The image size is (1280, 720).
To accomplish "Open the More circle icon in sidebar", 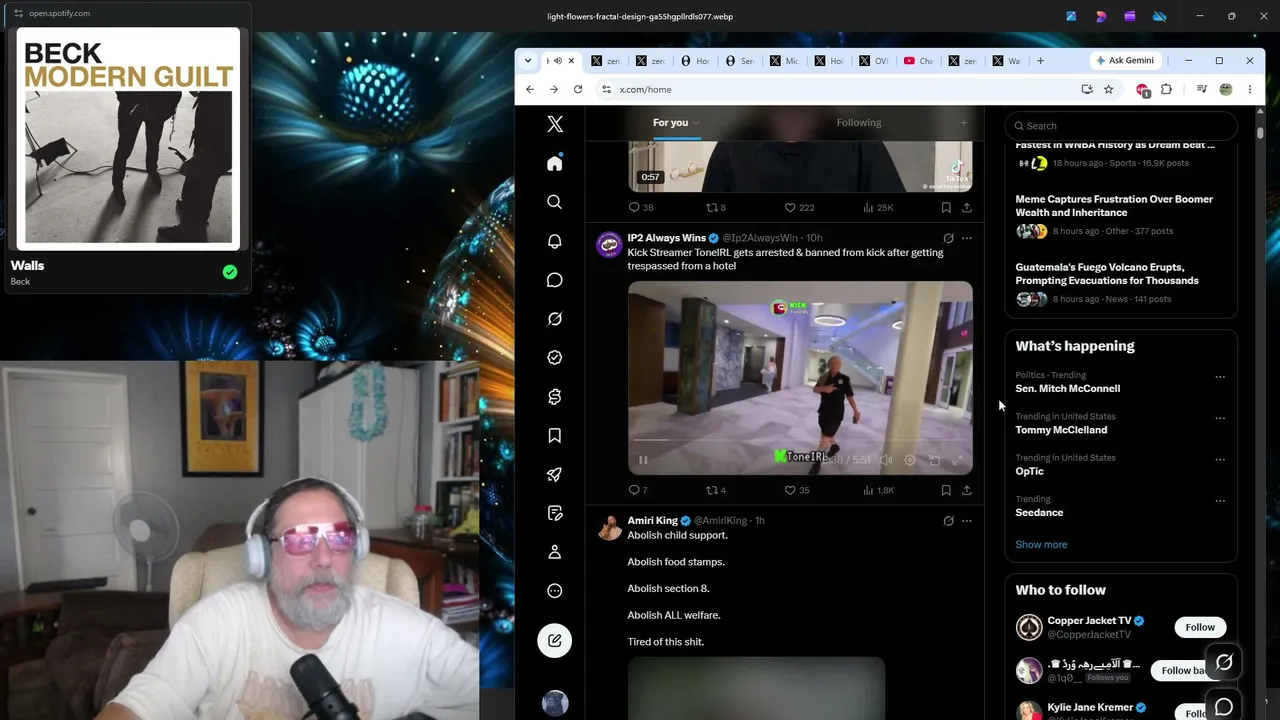I will point(555,591).
